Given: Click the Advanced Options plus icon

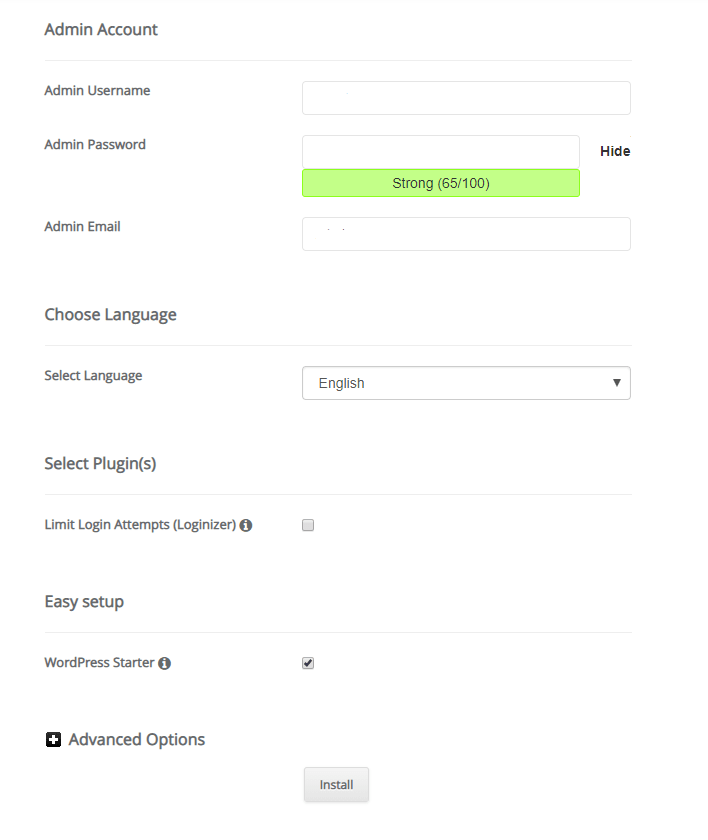Looking at the screenshot, I should coord(53,740).
